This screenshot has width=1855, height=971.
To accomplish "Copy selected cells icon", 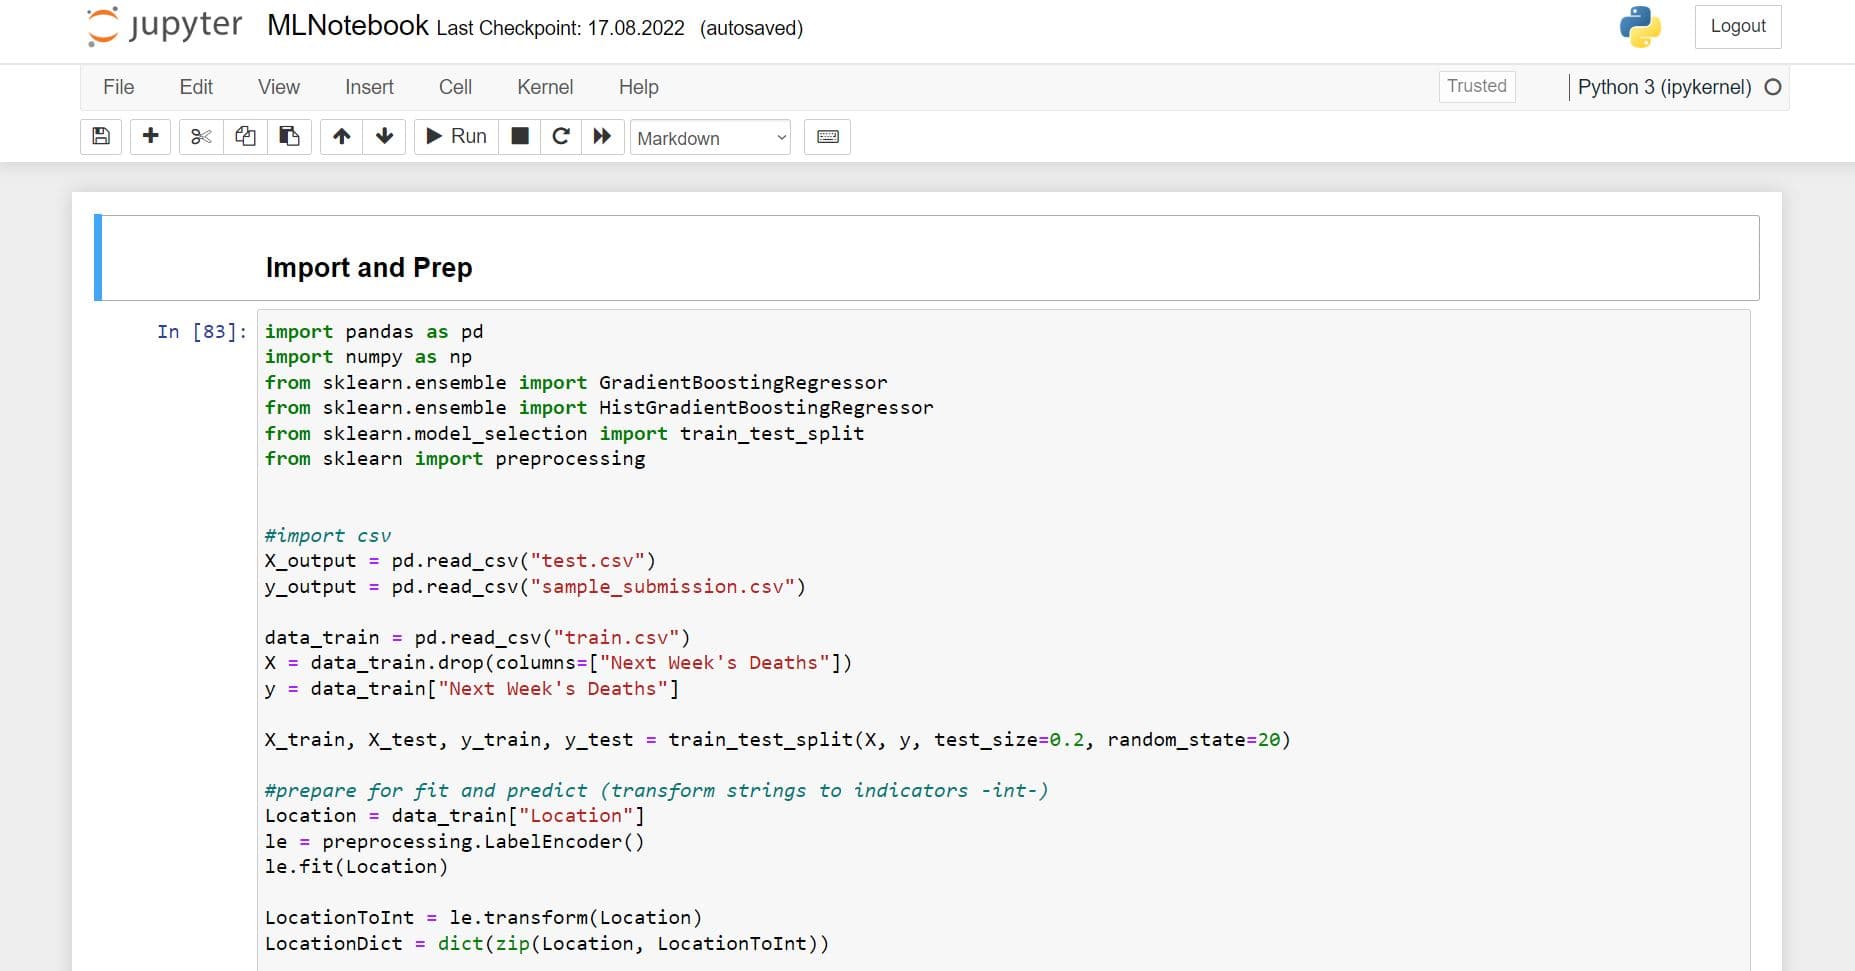I will (245, 137).
